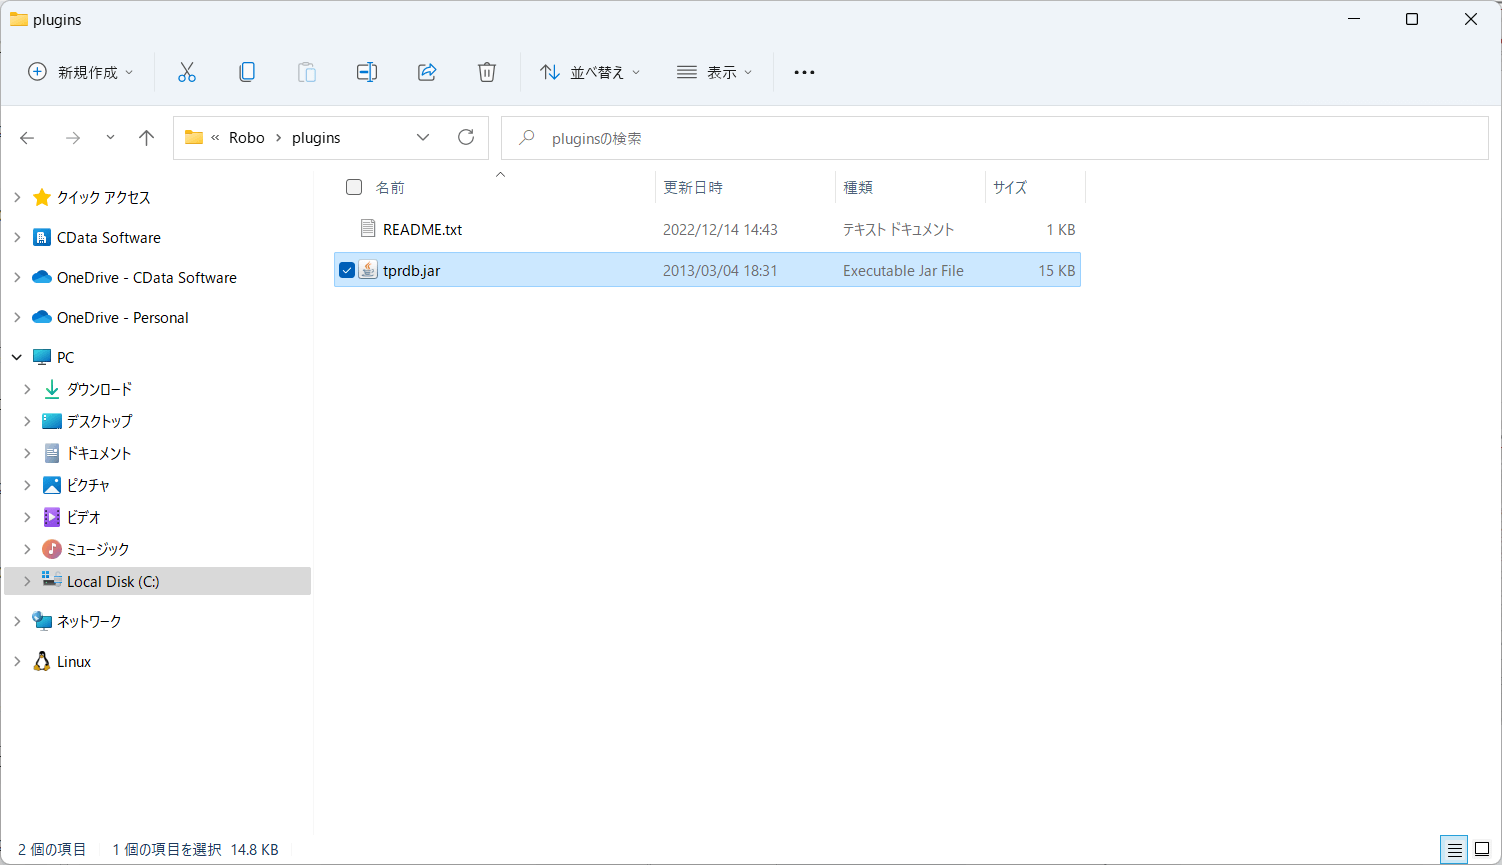
Task: Click the CData Software building icon
Action: (42, 237)
